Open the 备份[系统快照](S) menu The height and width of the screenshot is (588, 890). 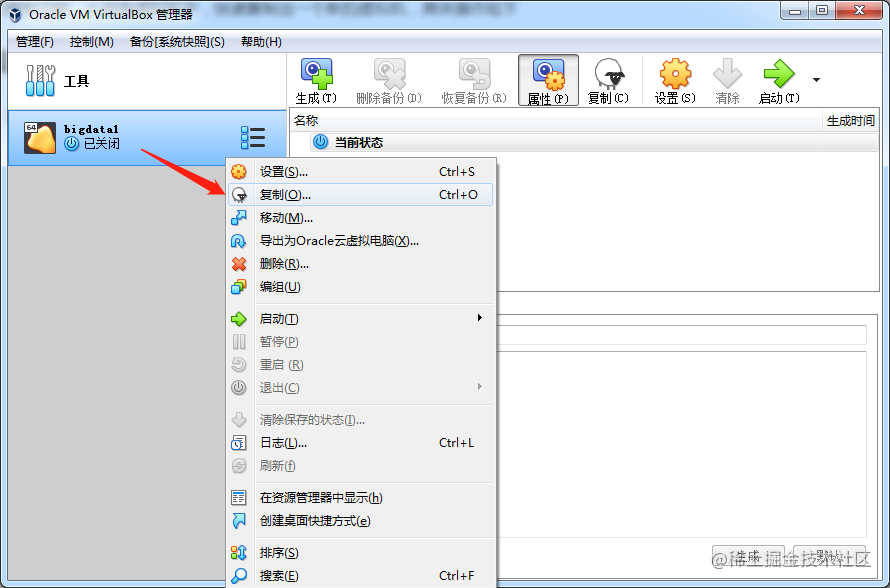coord(177,42)
